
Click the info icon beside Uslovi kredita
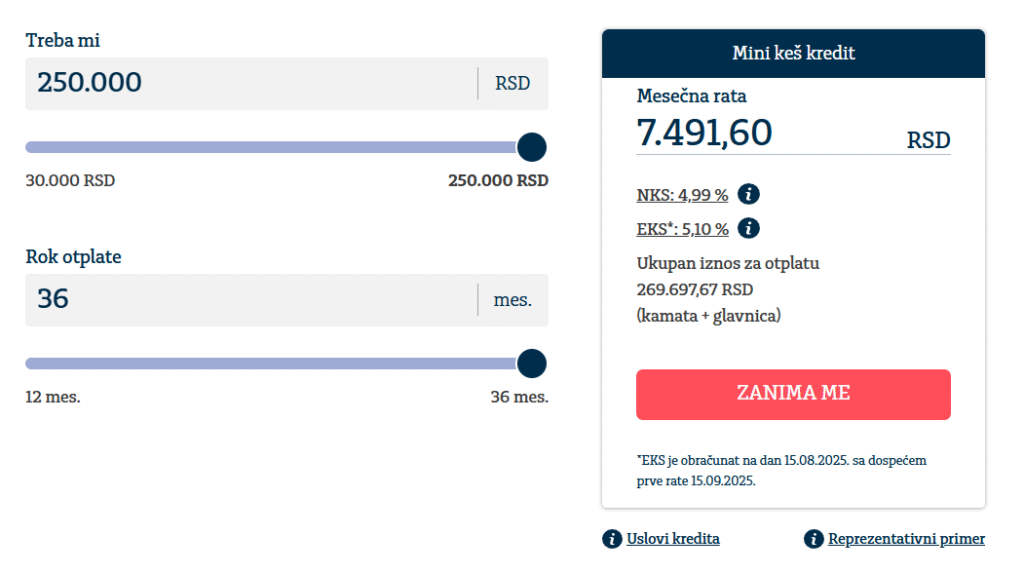612,539
